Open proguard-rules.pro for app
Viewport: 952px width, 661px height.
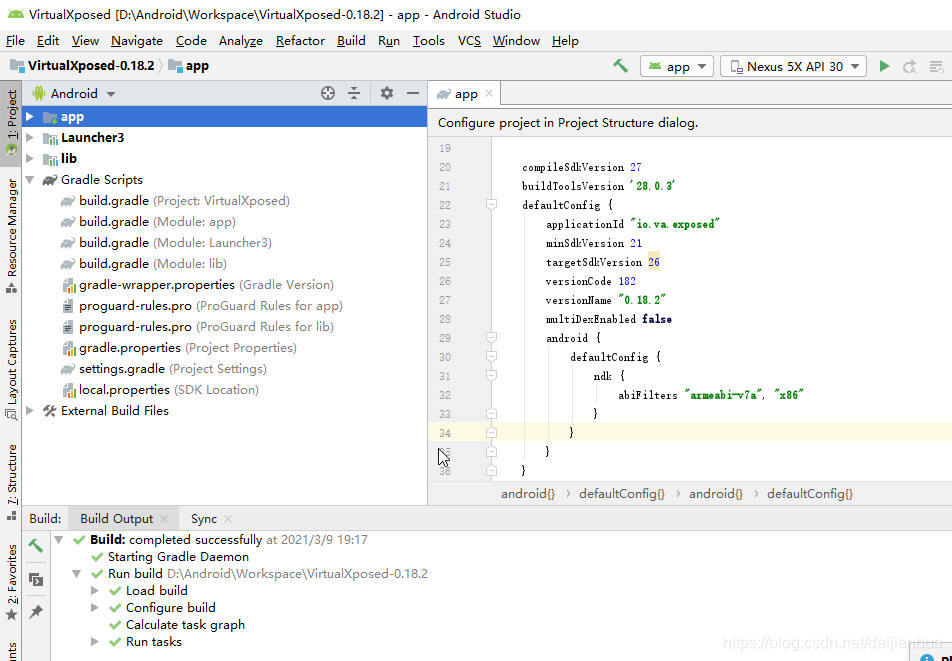click(203, 306)
